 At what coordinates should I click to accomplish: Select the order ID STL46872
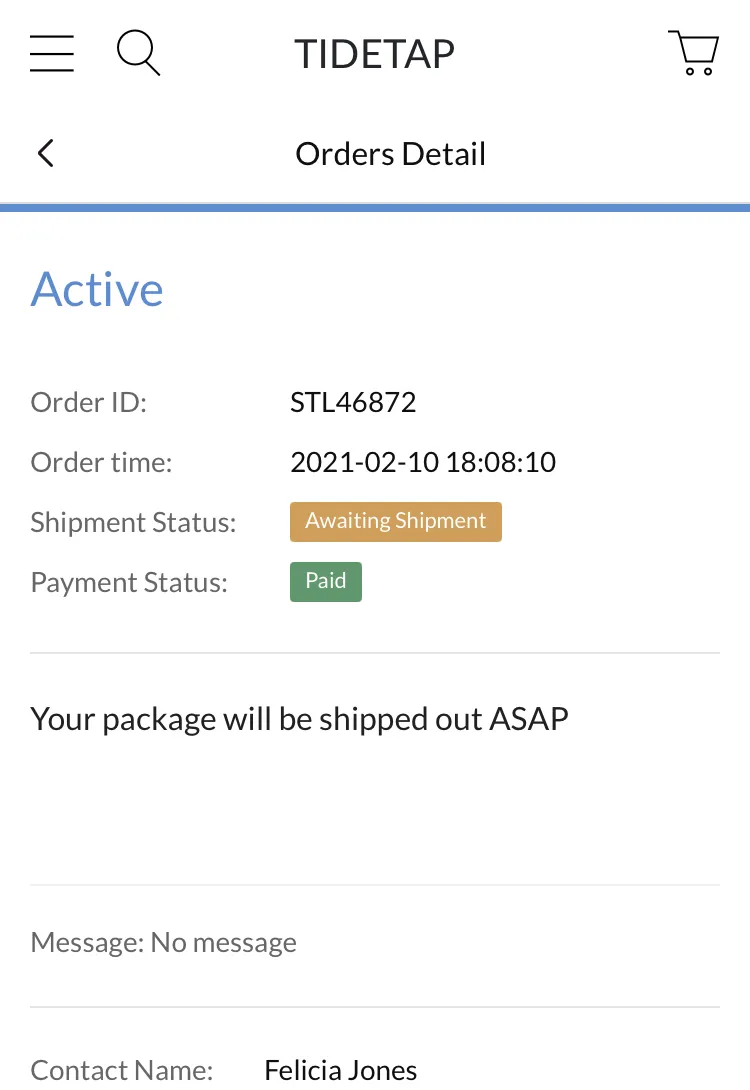coord(353,402)
